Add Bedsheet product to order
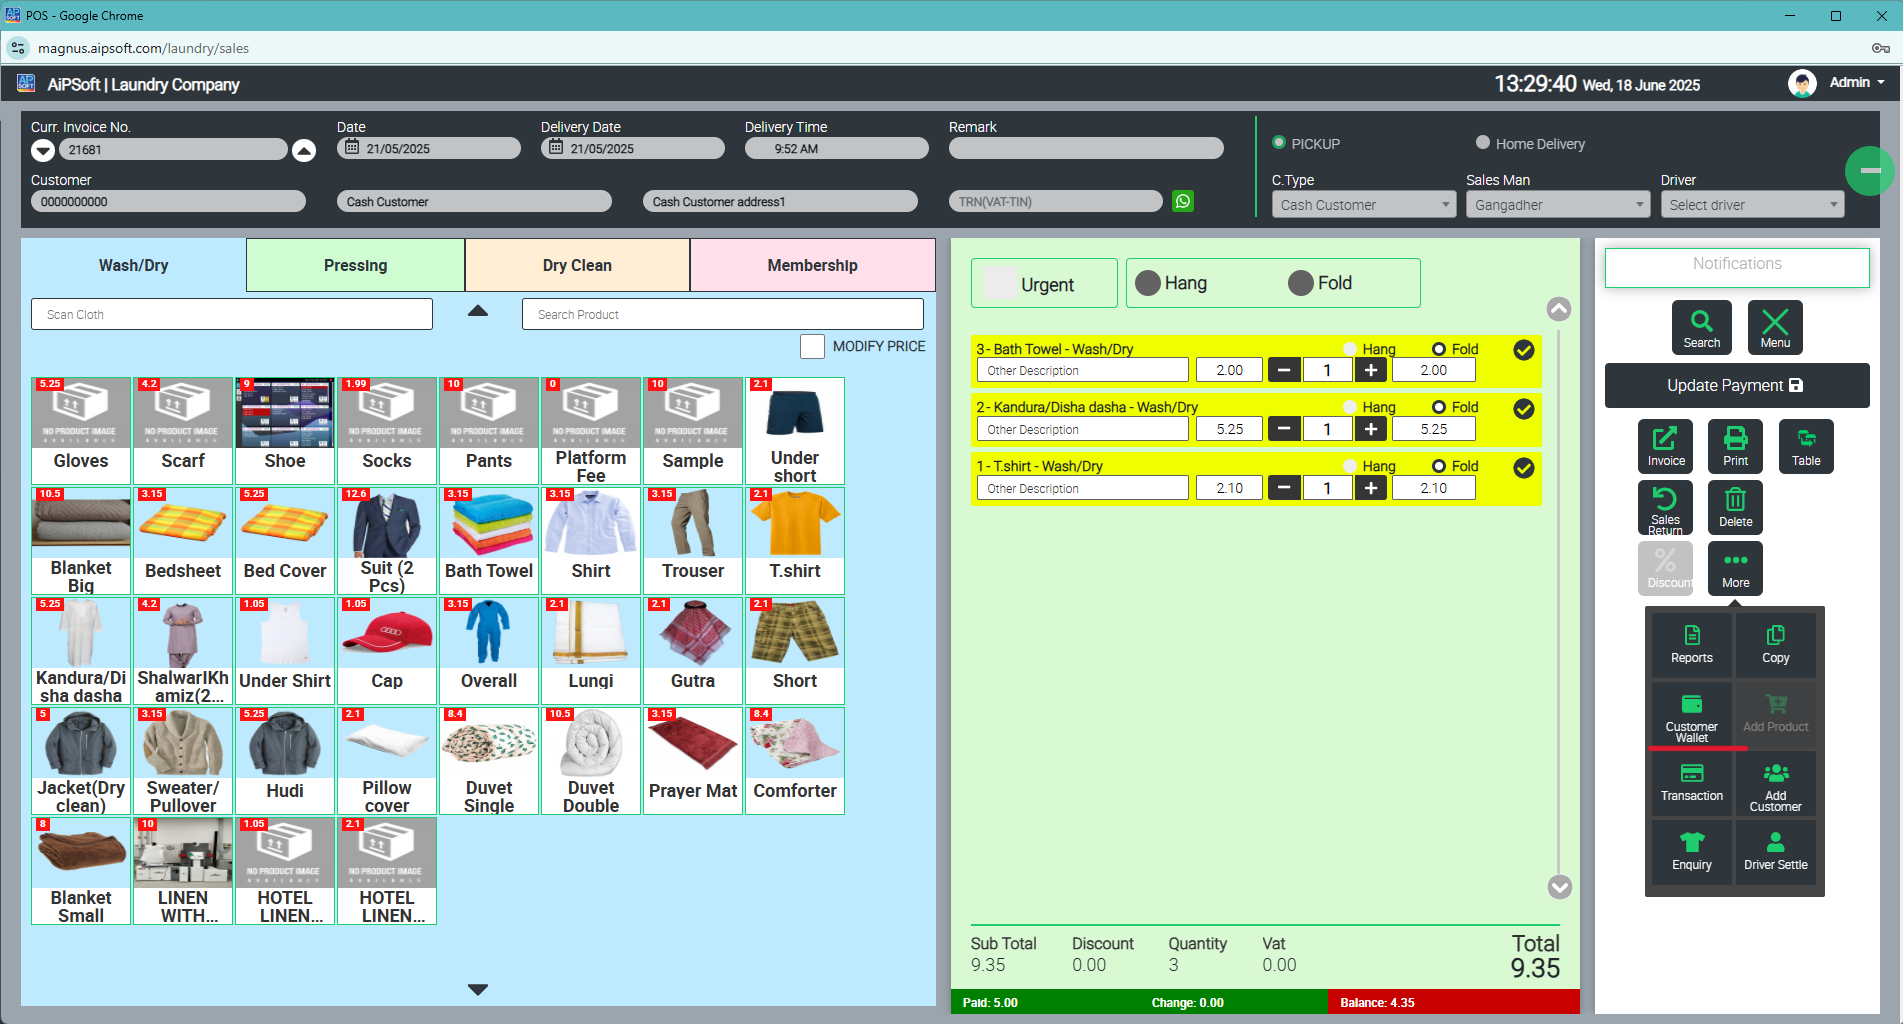This screenshot has height=1024, width=1903. click(x=183, y=540)
